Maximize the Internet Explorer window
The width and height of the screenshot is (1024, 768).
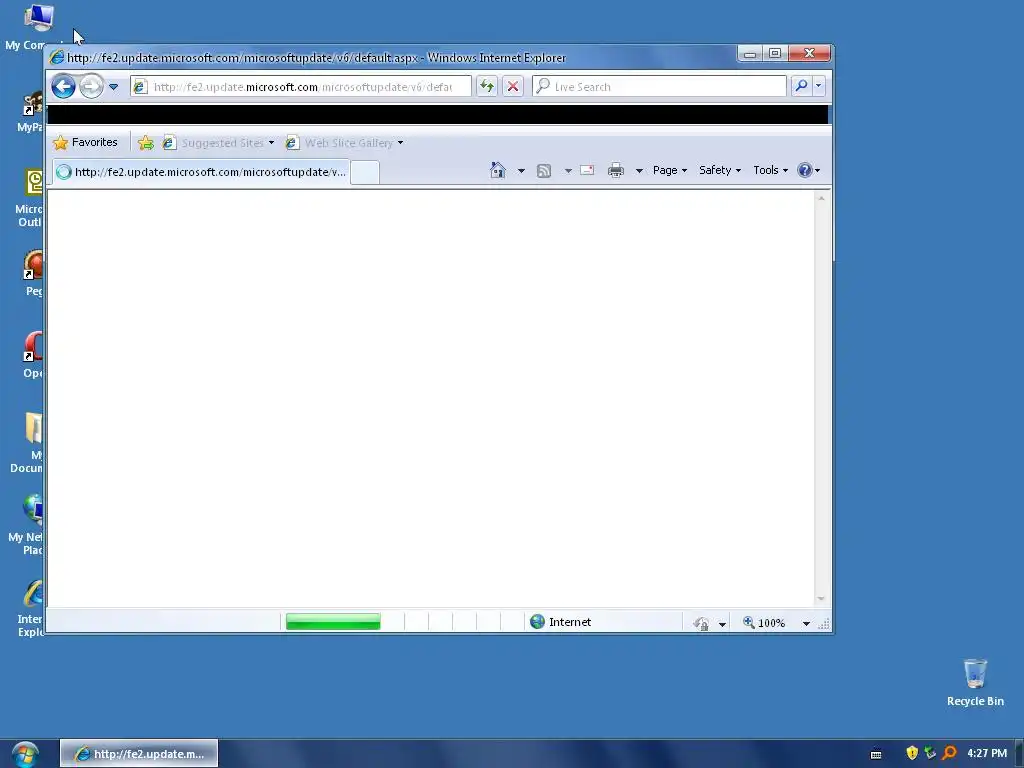[775, 54]
